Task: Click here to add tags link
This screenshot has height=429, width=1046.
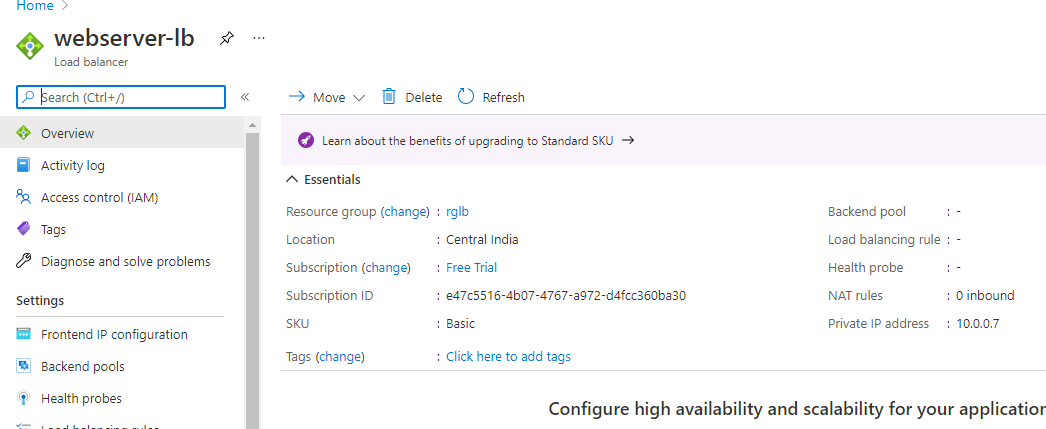Action: 508,356
